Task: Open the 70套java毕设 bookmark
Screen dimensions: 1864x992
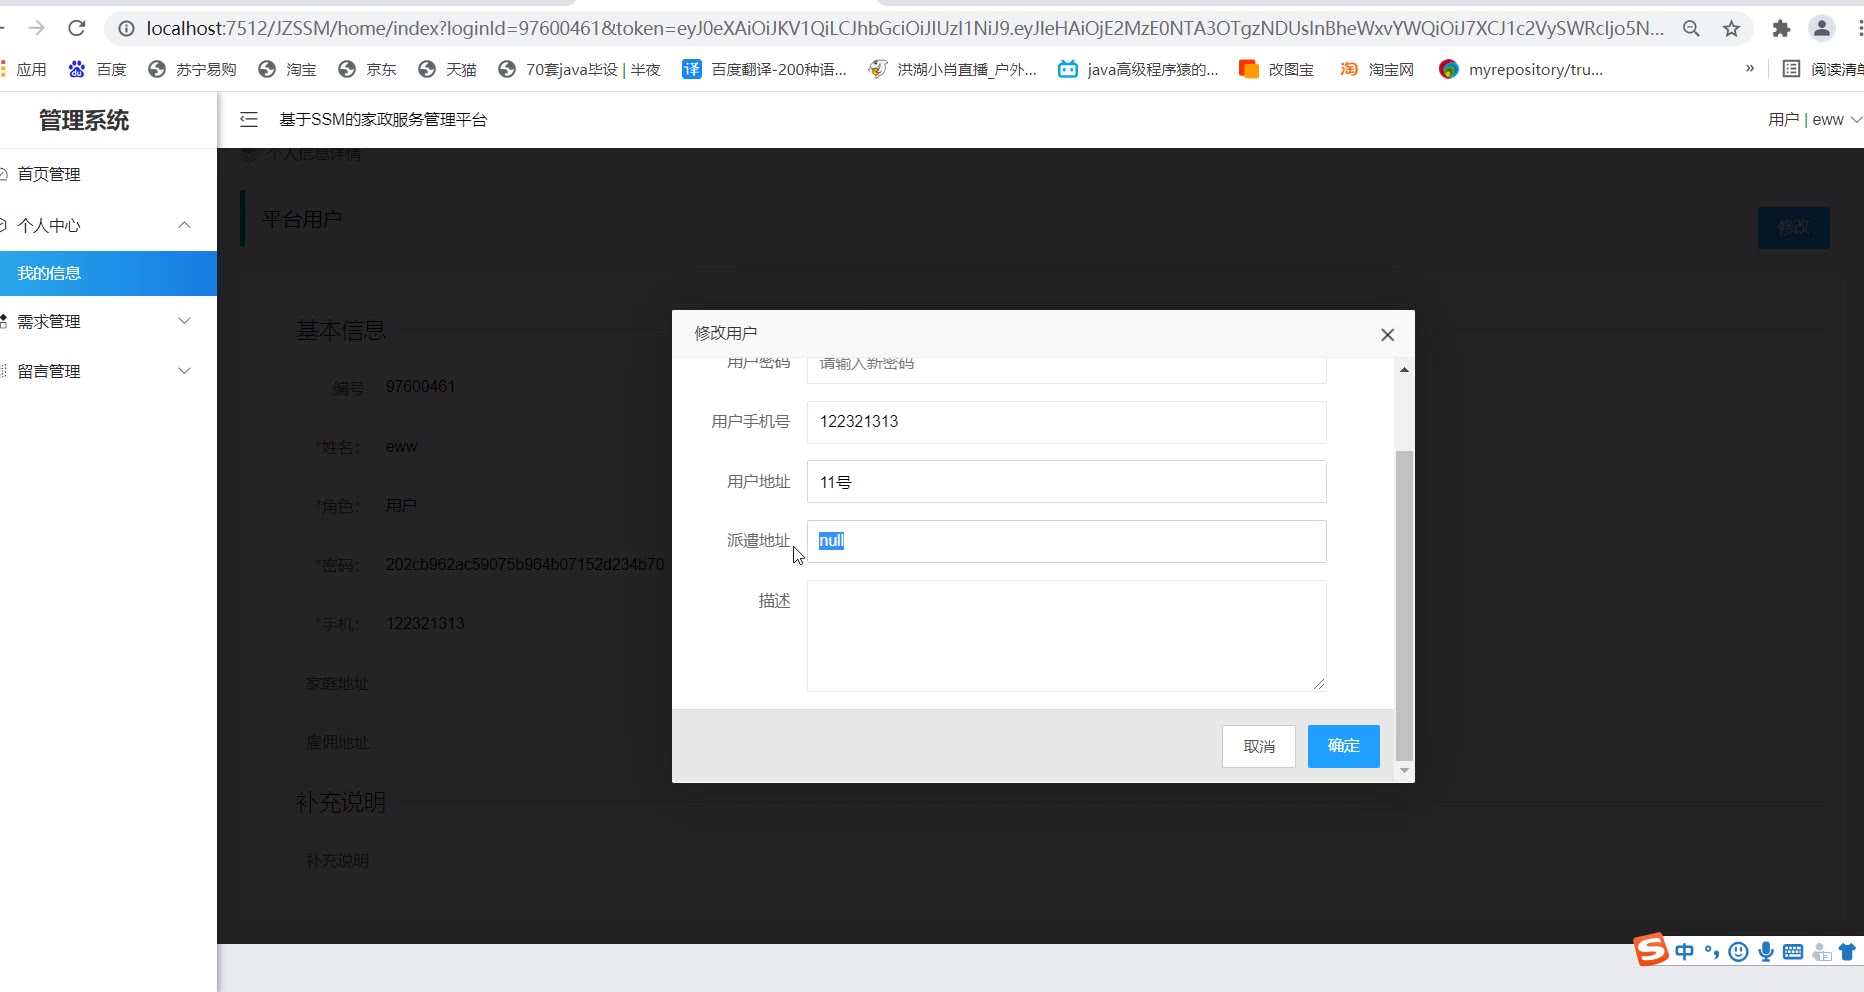Action: pyautogui.click(x=579, y=69)
